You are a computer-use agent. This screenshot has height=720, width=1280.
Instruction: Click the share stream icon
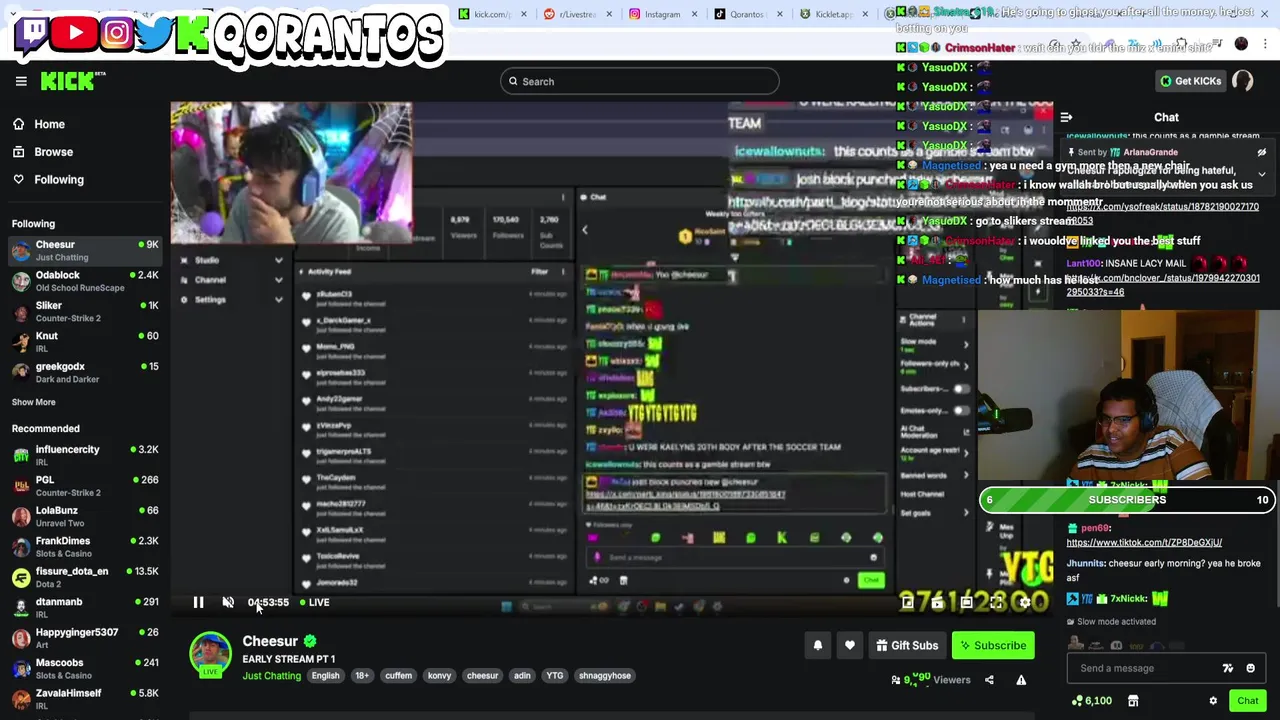[x=989, y=680]
